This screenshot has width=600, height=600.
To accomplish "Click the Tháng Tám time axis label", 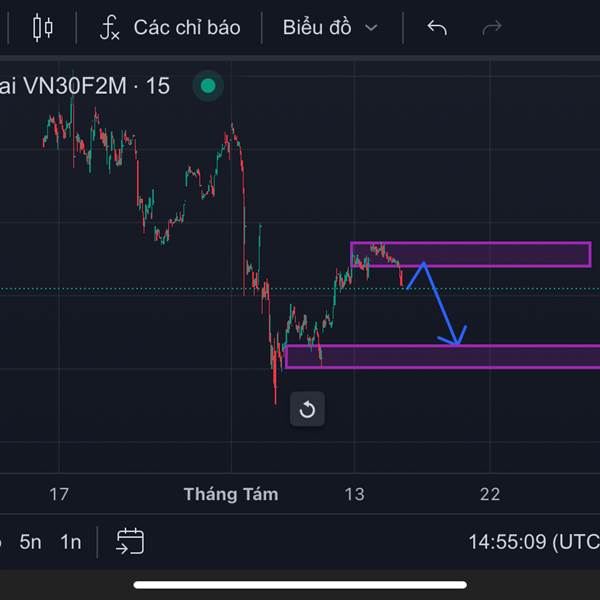I will [x=231, y=494].
